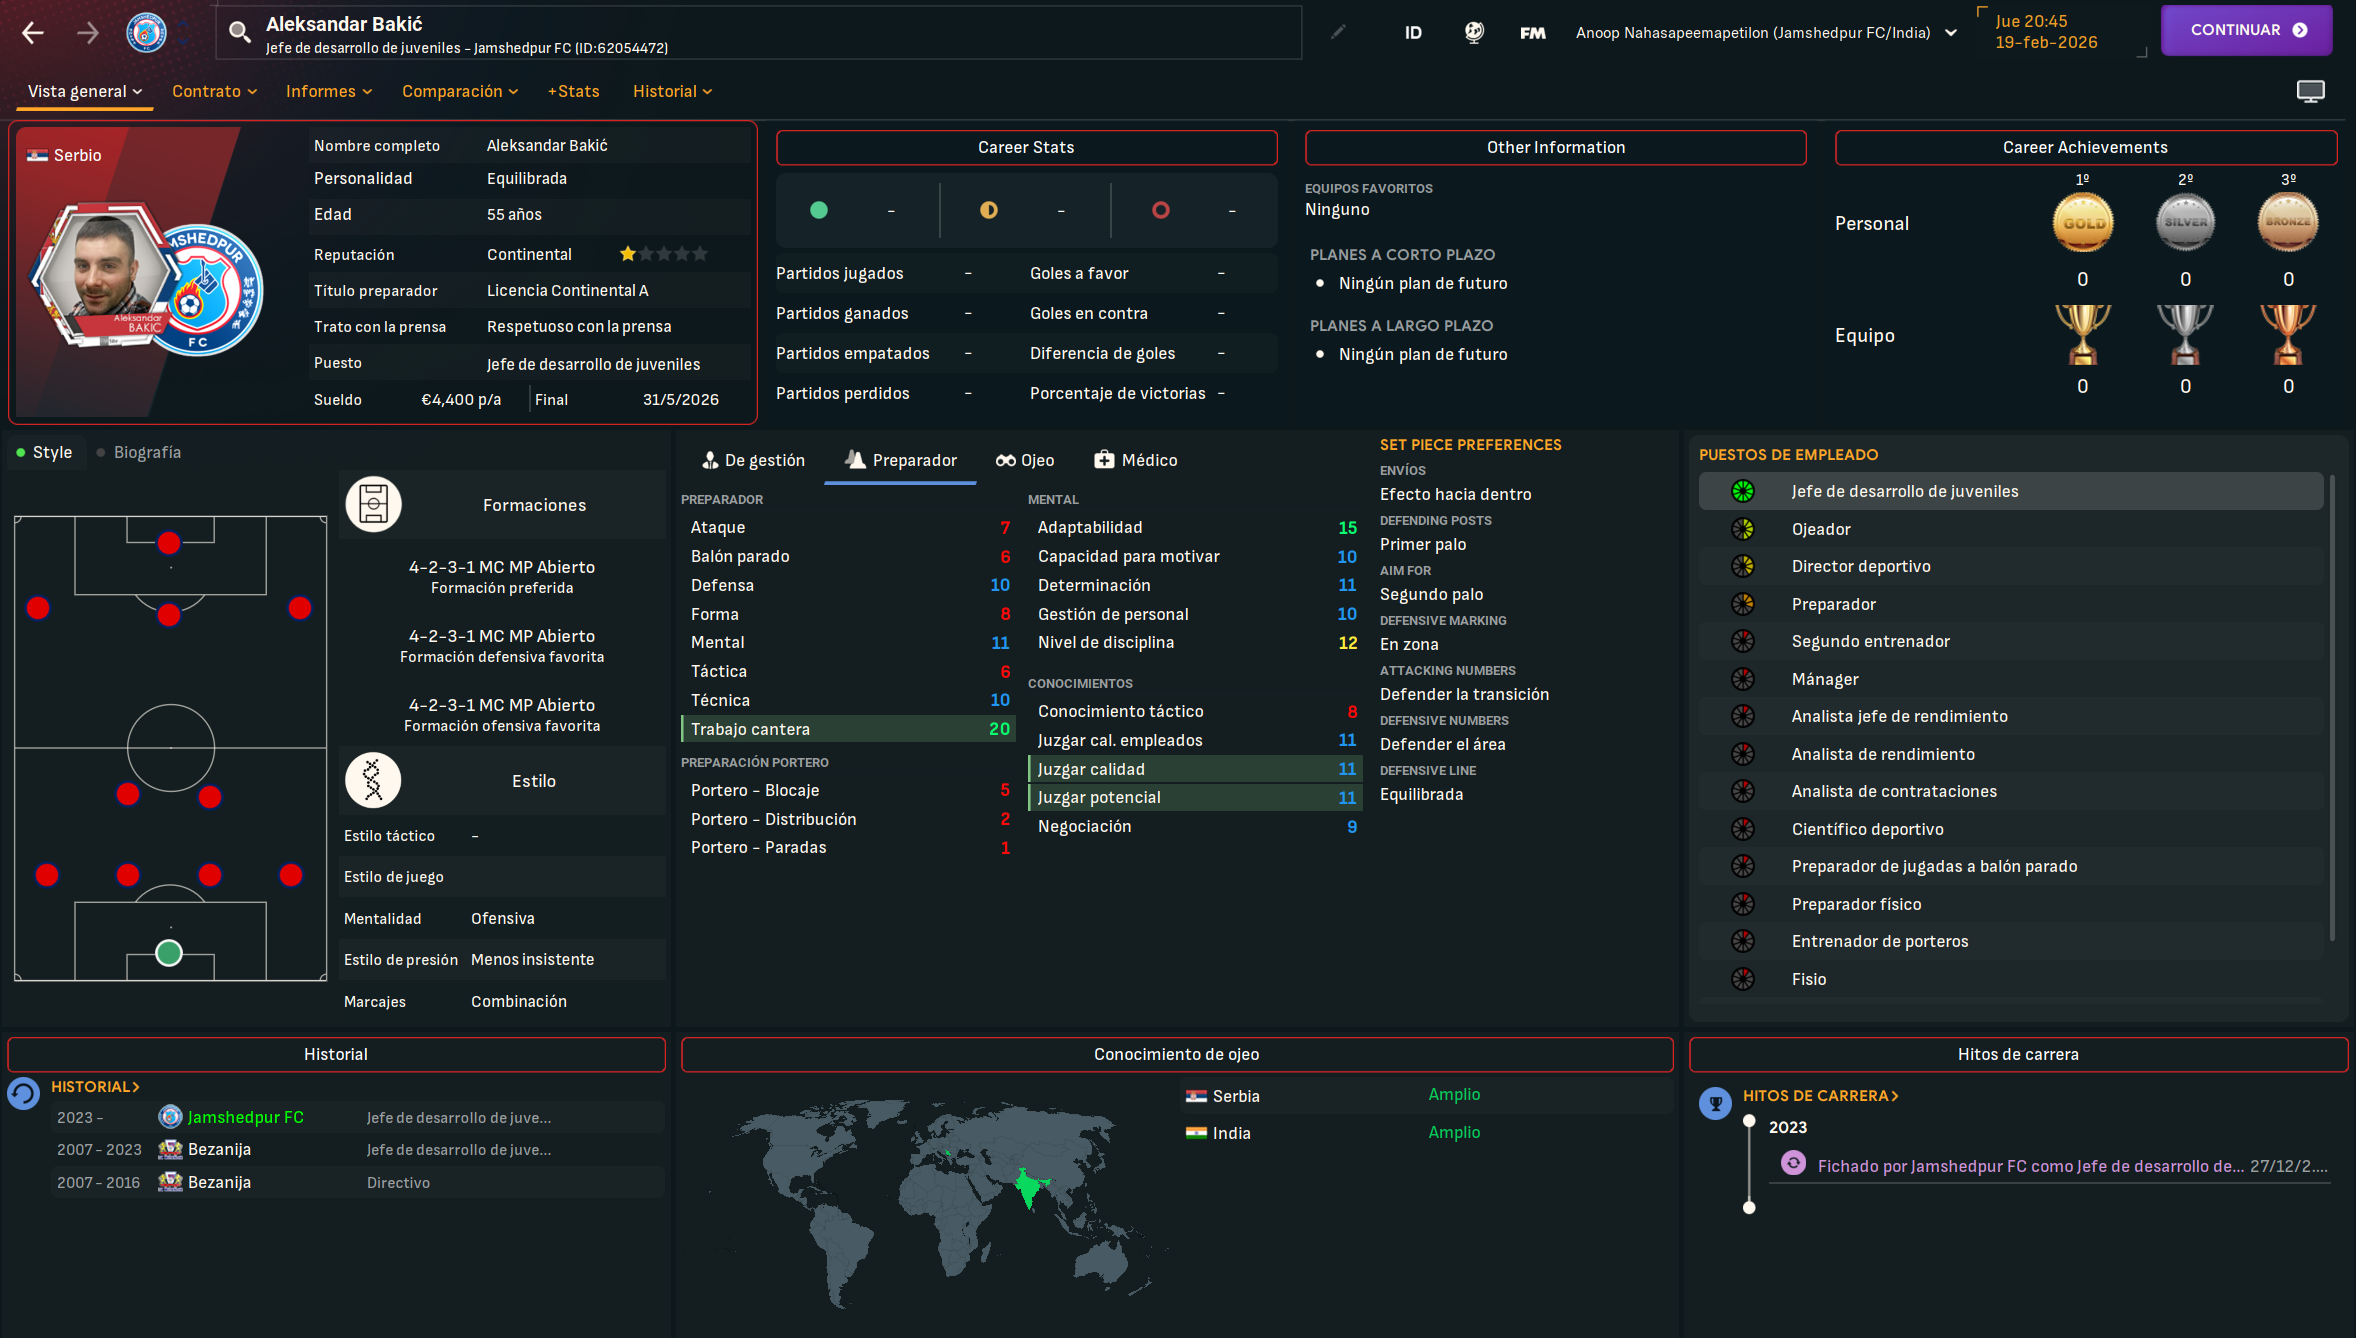Click the pencil edit icon
The height and width of the screenshot is (1338, 2356).
click(1338, 33)
